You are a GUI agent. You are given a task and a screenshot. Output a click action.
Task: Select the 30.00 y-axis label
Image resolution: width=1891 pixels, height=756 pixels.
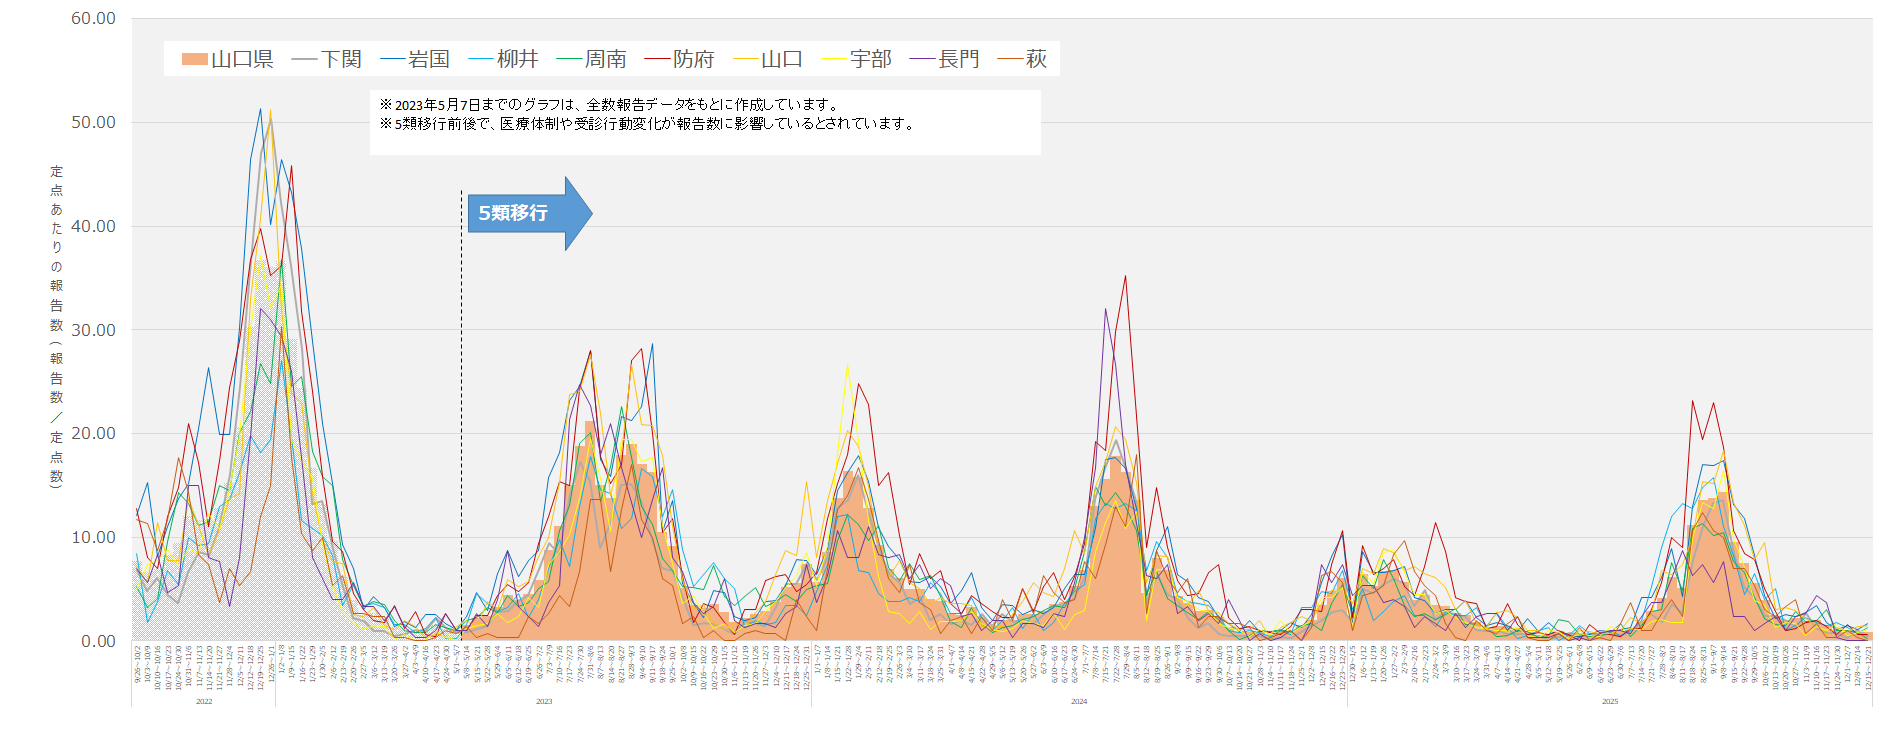pos(93,330)
